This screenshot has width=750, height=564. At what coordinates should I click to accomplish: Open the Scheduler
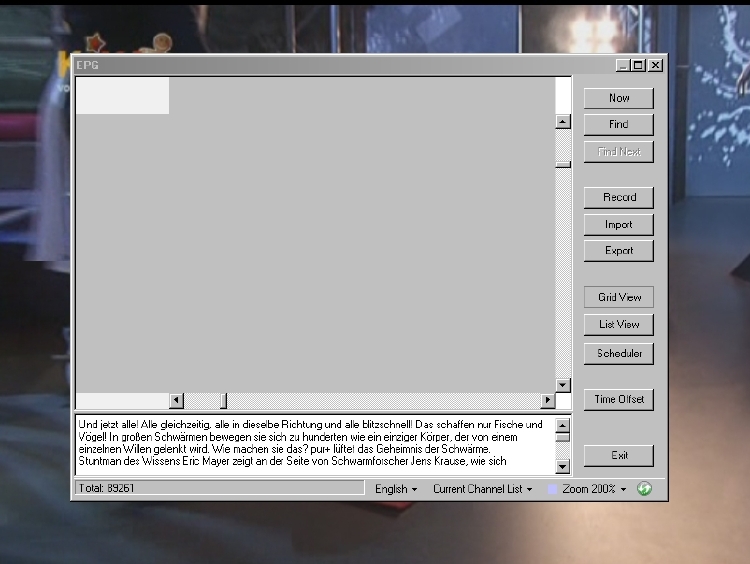(619, 353)
